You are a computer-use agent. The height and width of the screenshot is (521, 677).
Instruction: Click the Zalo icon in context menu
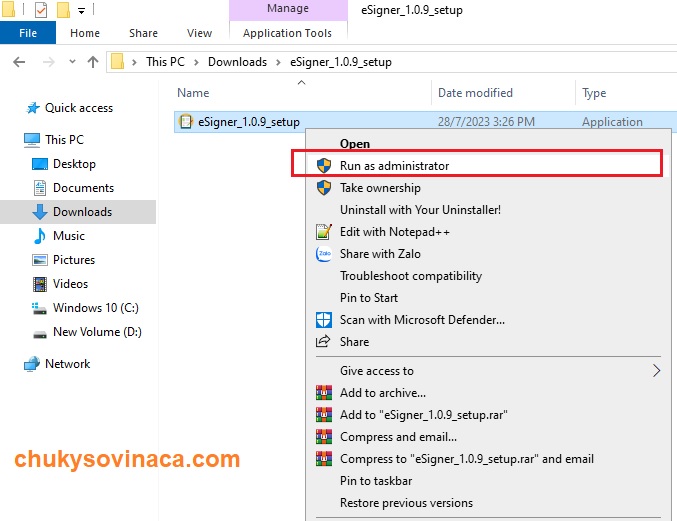click(x=324, y=254)
